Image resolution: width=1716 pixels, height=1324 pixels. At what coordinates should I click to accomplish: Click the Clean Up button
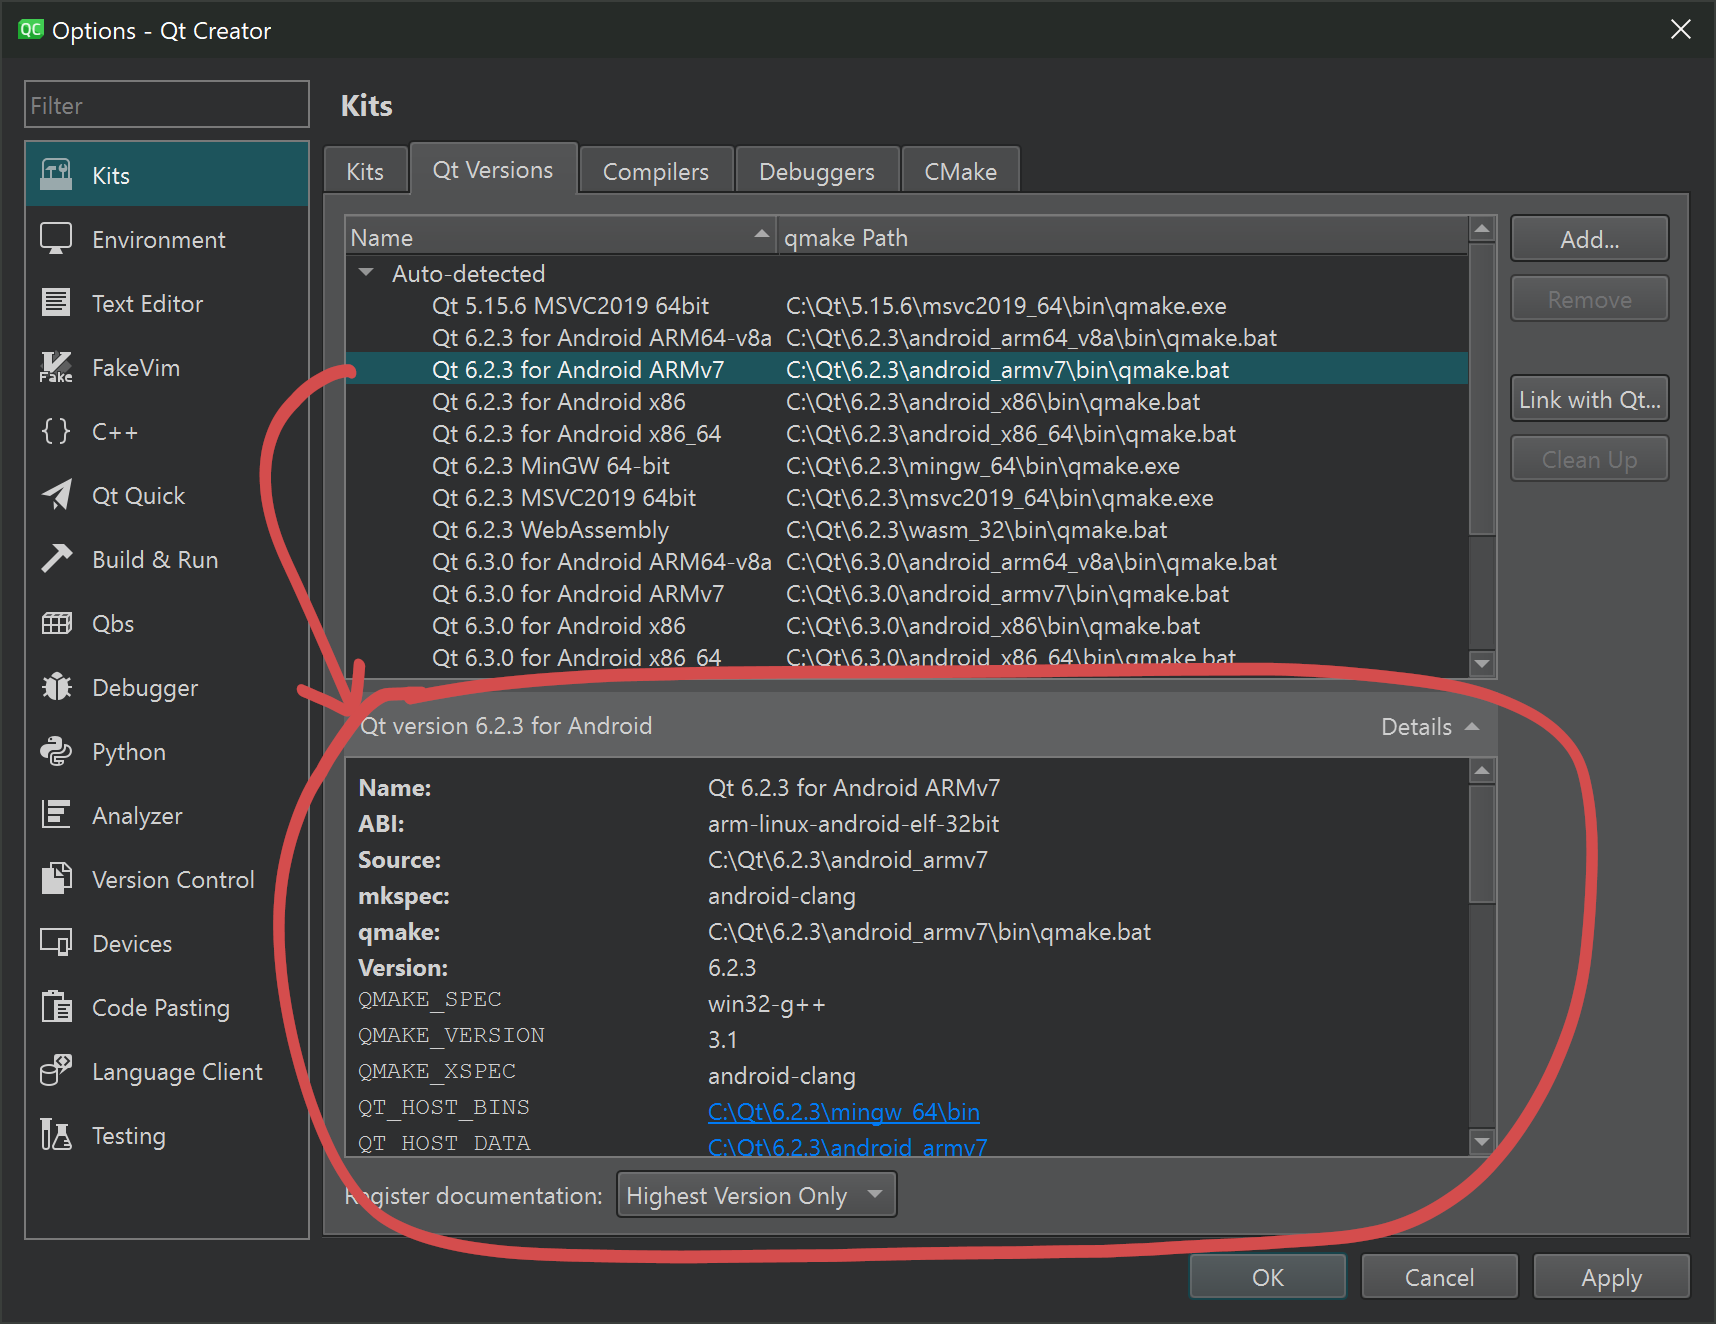1589,459
